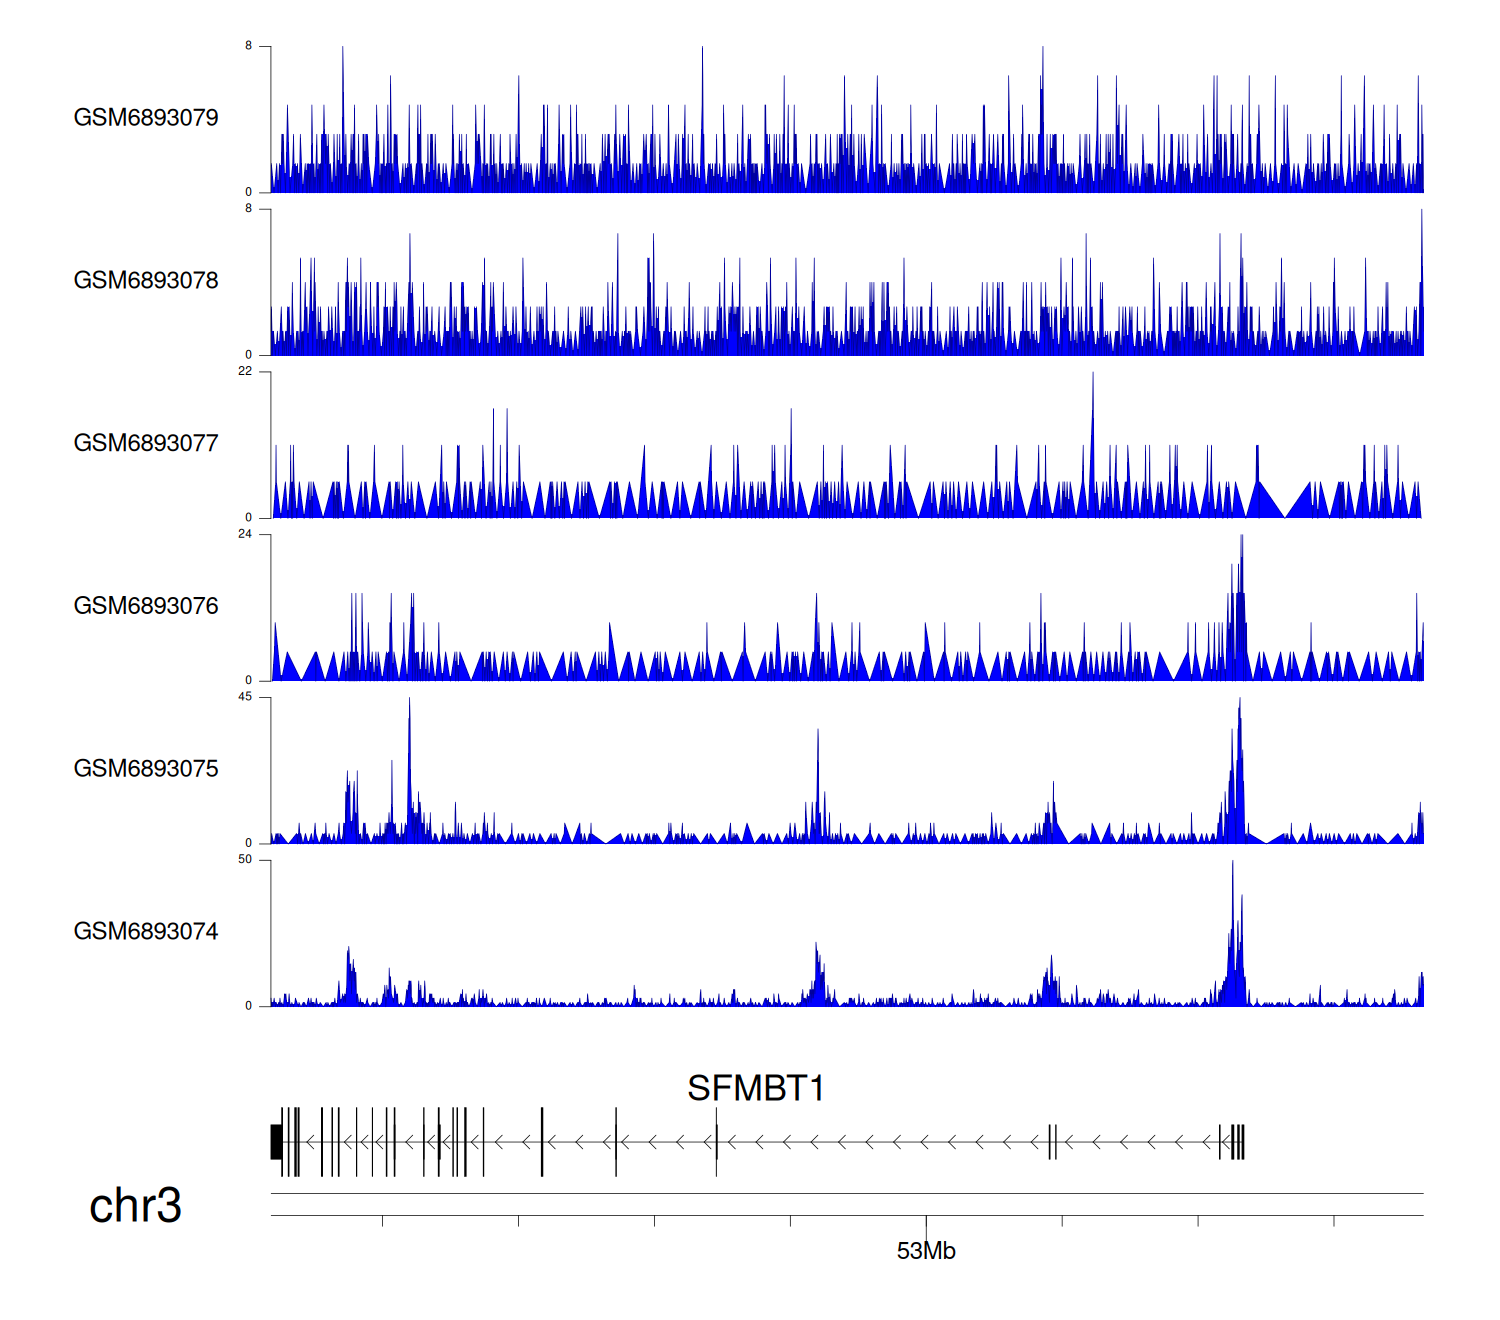Click the GSM6893079 track label

pos(146,118)
